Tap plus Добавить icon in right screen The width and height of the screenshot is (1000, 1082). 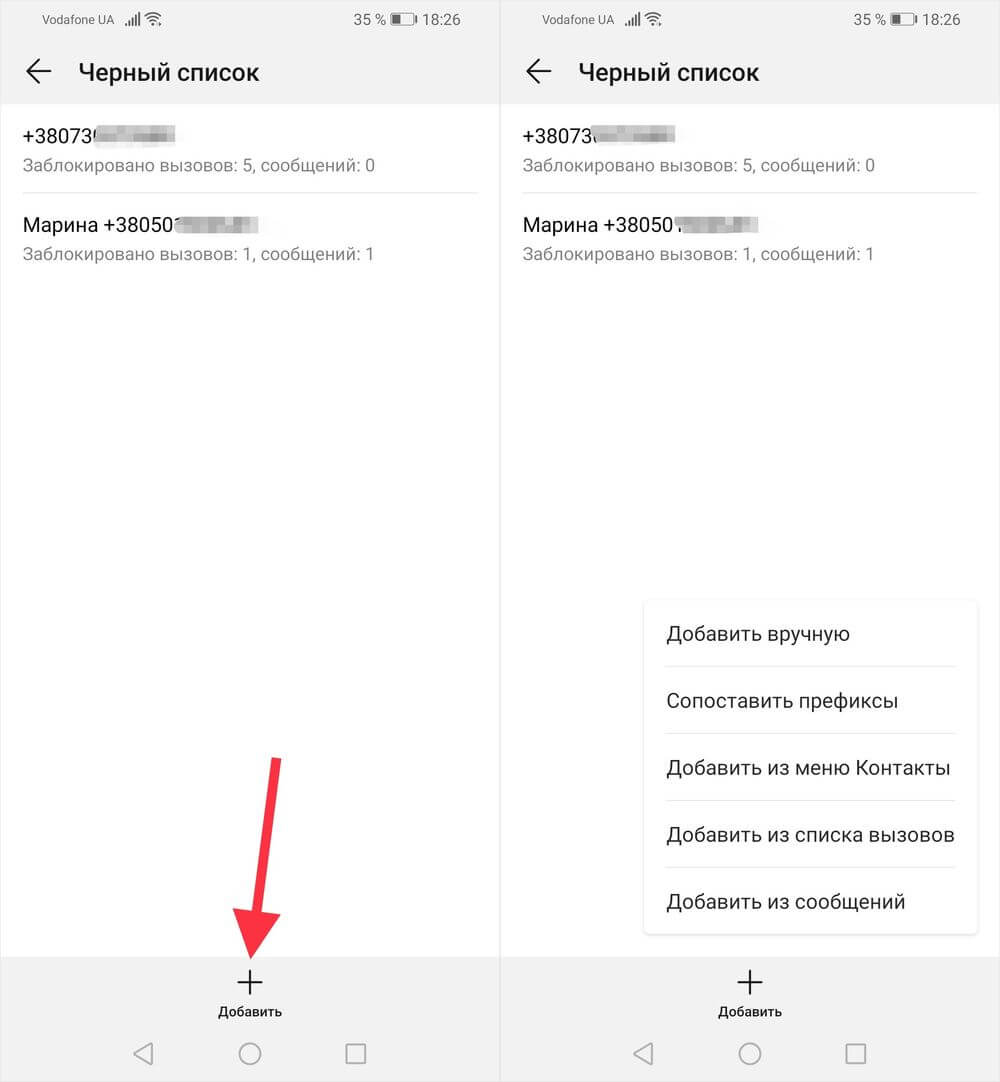[x=749, y=994]
